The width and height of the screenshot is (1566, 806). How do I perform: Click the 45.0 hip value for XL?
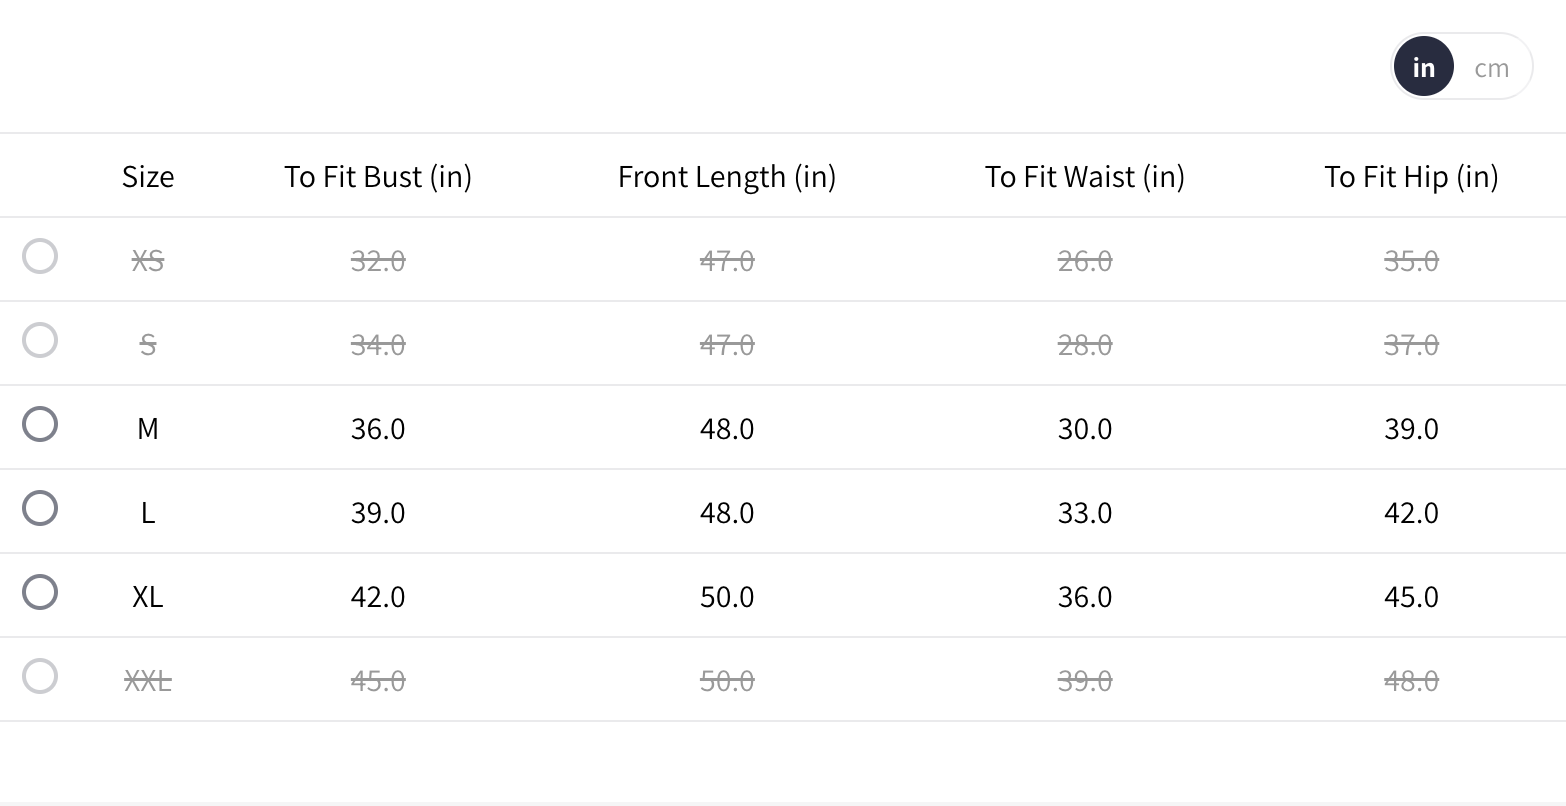tap(1411, 597)
